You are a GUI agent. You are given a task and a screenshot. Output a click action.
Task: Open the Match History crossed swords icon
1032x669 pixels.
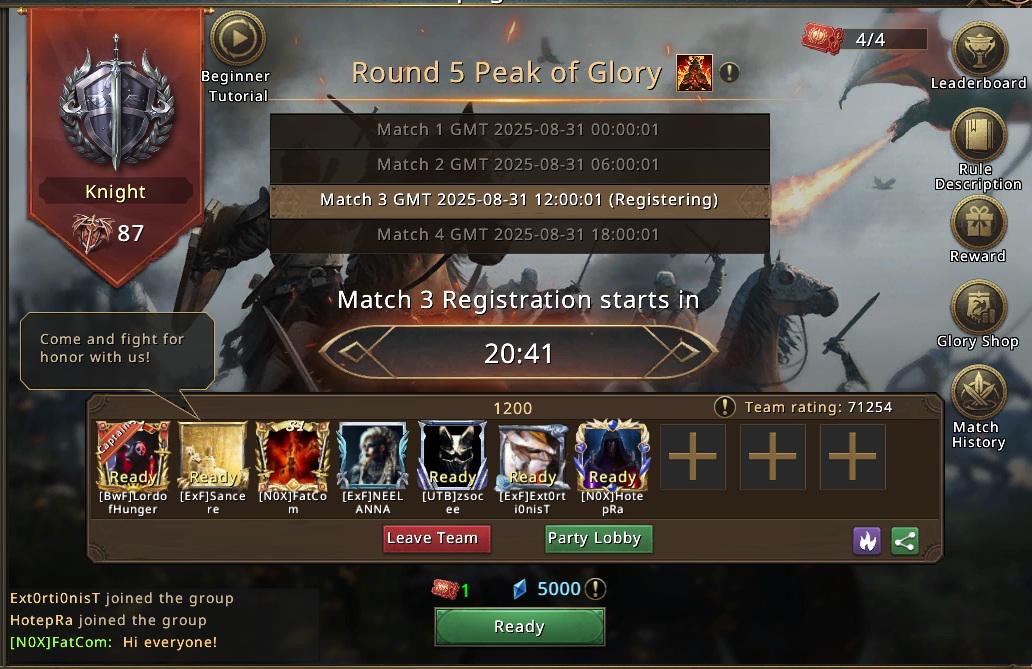point(979,392)
